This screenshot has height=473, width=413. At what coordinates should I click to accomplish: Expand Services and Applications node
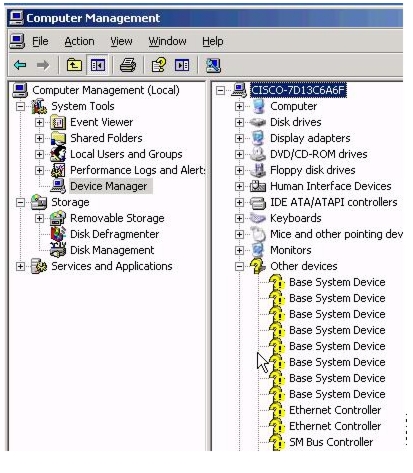[x=20, y=266]
